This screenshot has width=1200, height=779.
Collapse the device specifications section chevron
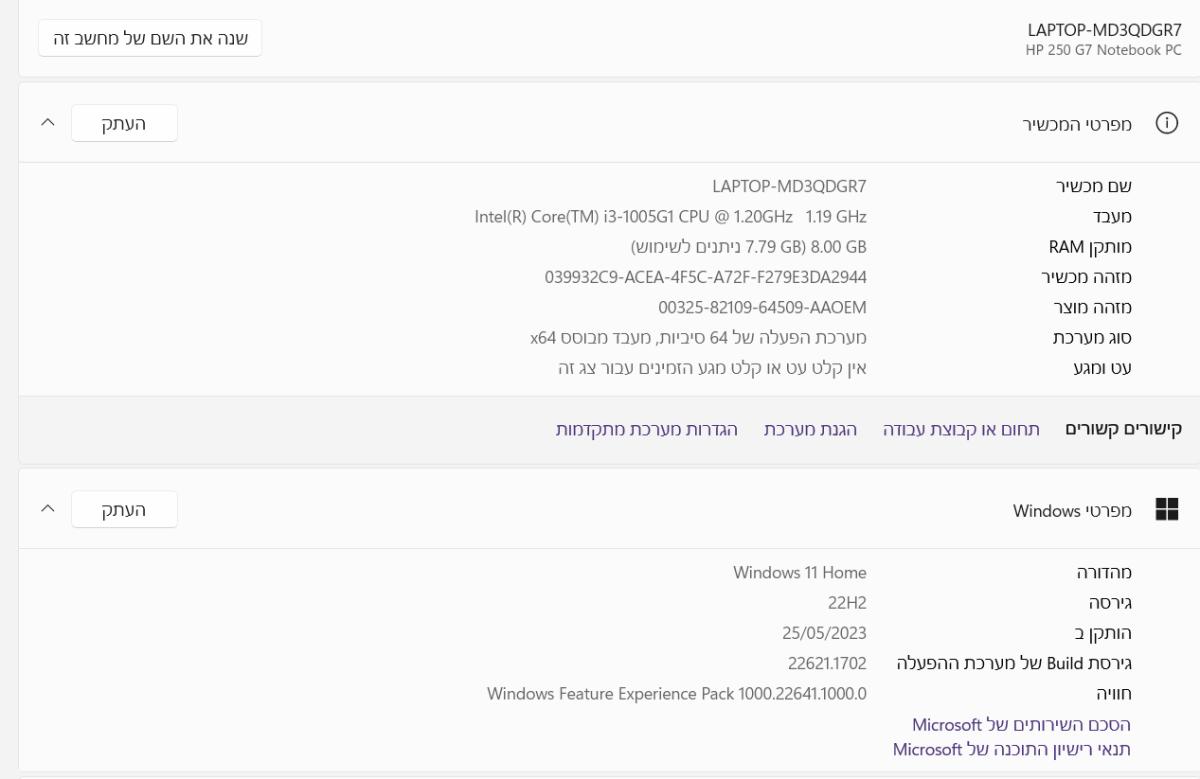coord(47,123)
